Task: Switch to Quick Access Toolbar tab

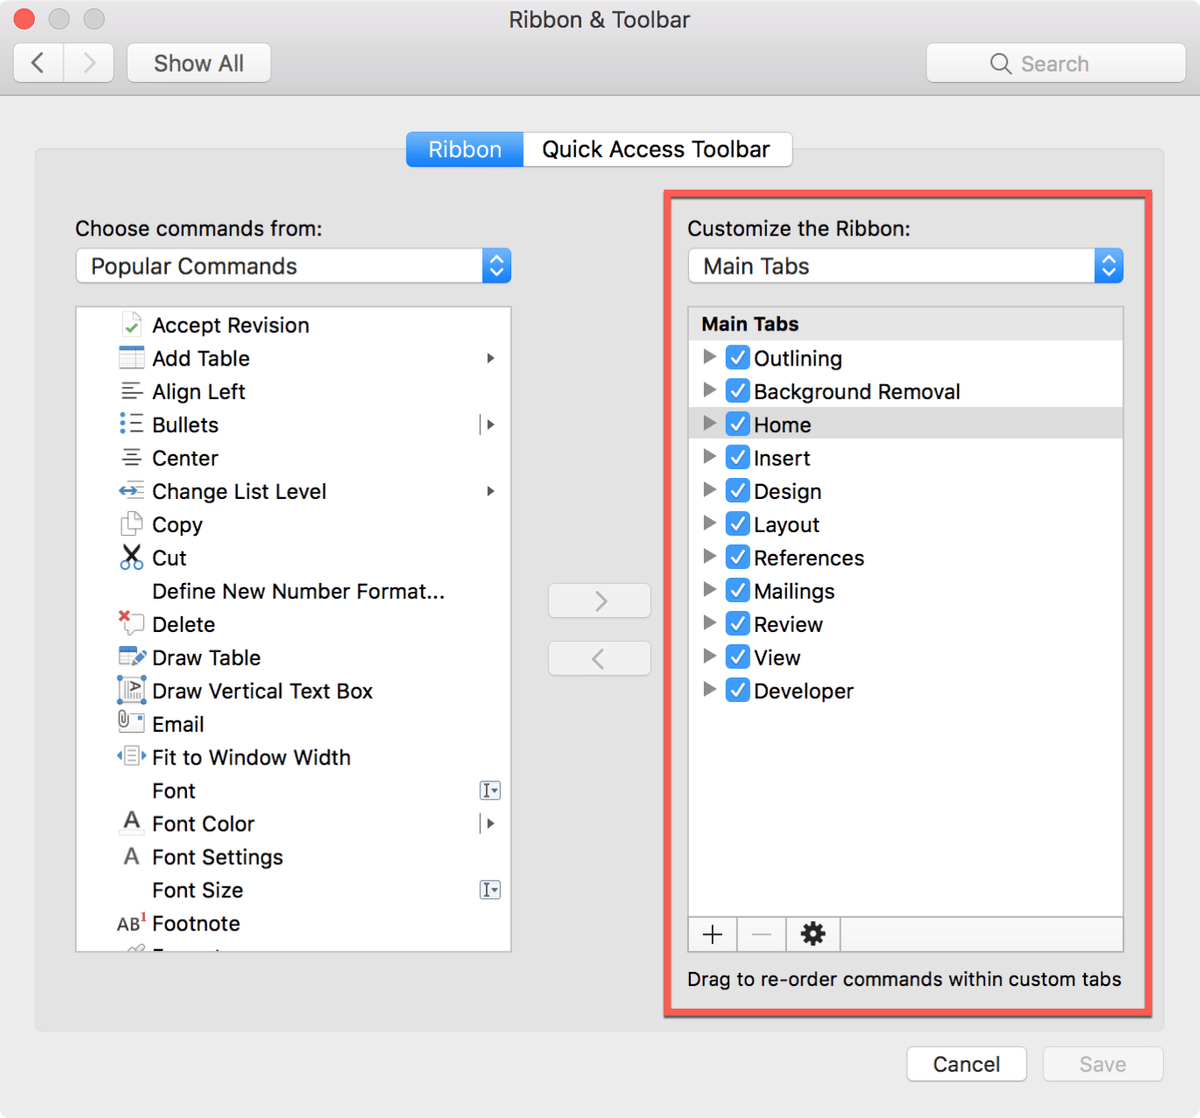Action: tap(656, 150)
